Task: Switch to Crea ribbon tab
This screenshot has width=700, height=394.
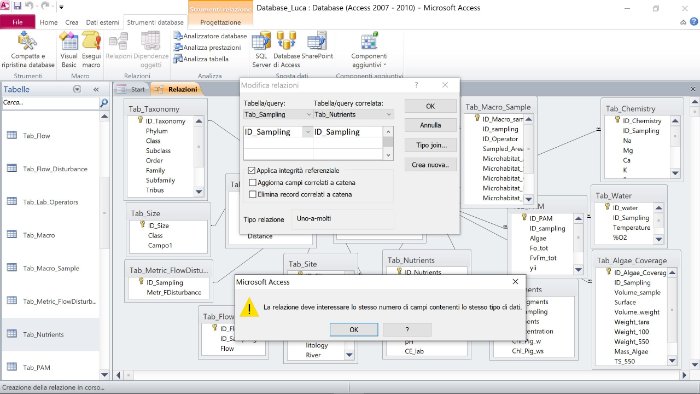Action: click(x=71, y=22)
